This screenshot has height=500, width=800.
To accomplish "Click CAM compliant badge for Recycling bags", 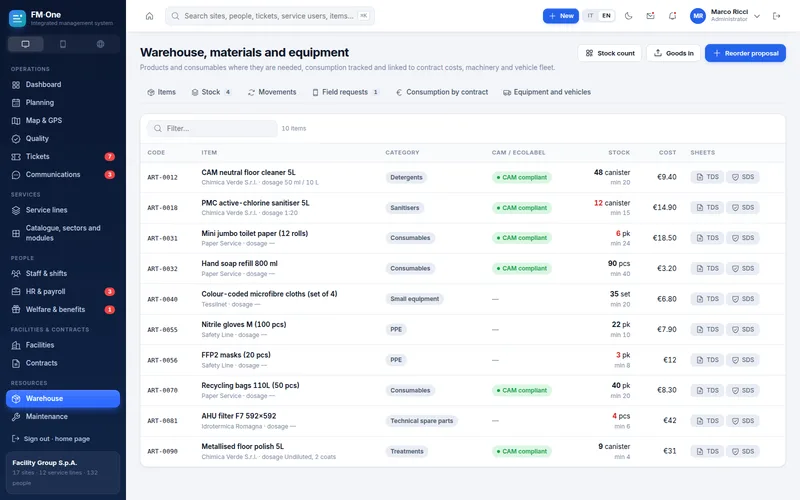I will (521, 390).
